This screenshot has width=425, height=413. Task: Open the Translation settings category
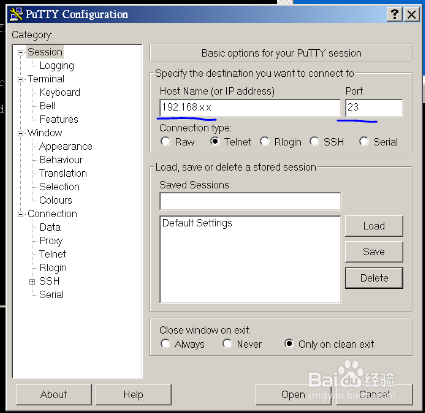click(x=63, y=173)
